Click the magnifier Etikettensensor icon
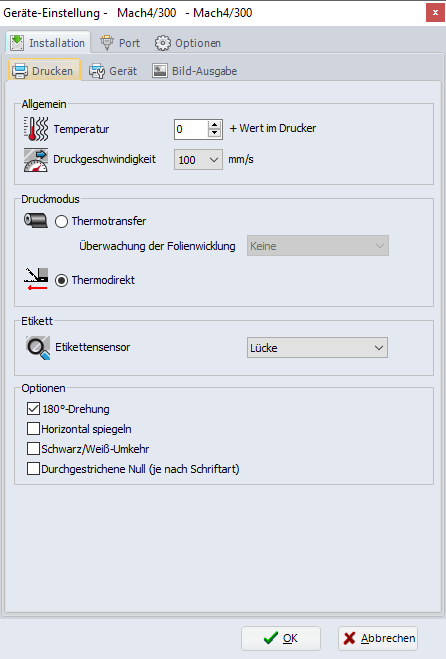Image resolution: width=446 pixels, height=659 pixels. pos(37,348)
